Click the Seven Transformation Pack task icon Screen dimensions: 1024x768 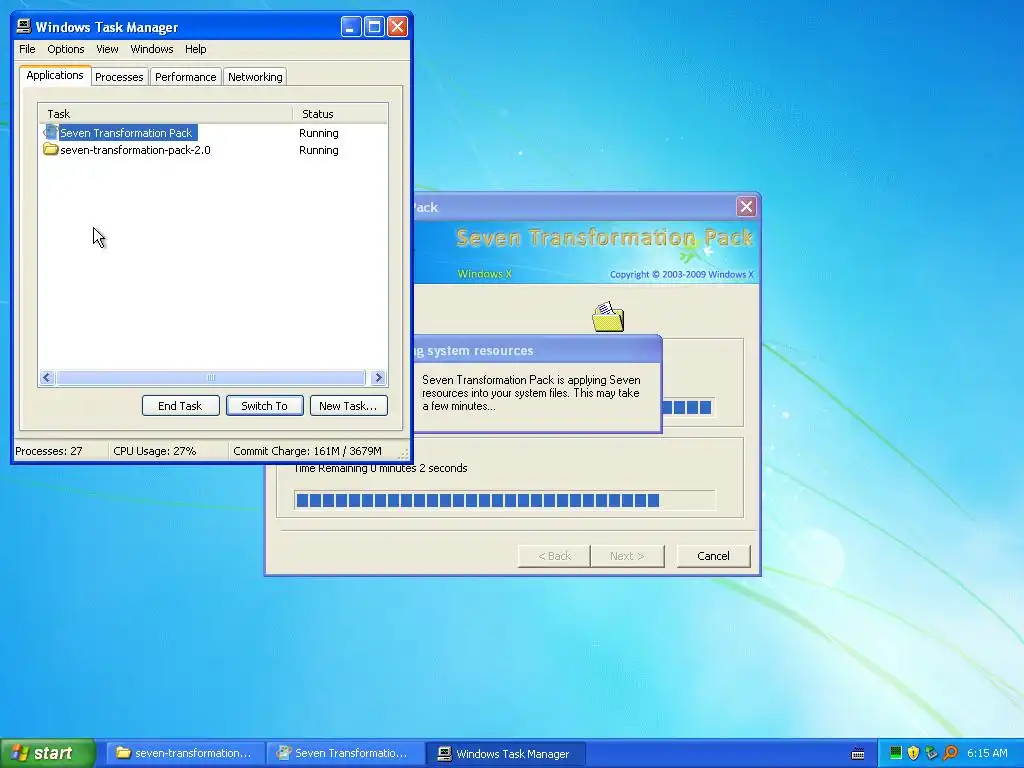click(x=50, y=133)
